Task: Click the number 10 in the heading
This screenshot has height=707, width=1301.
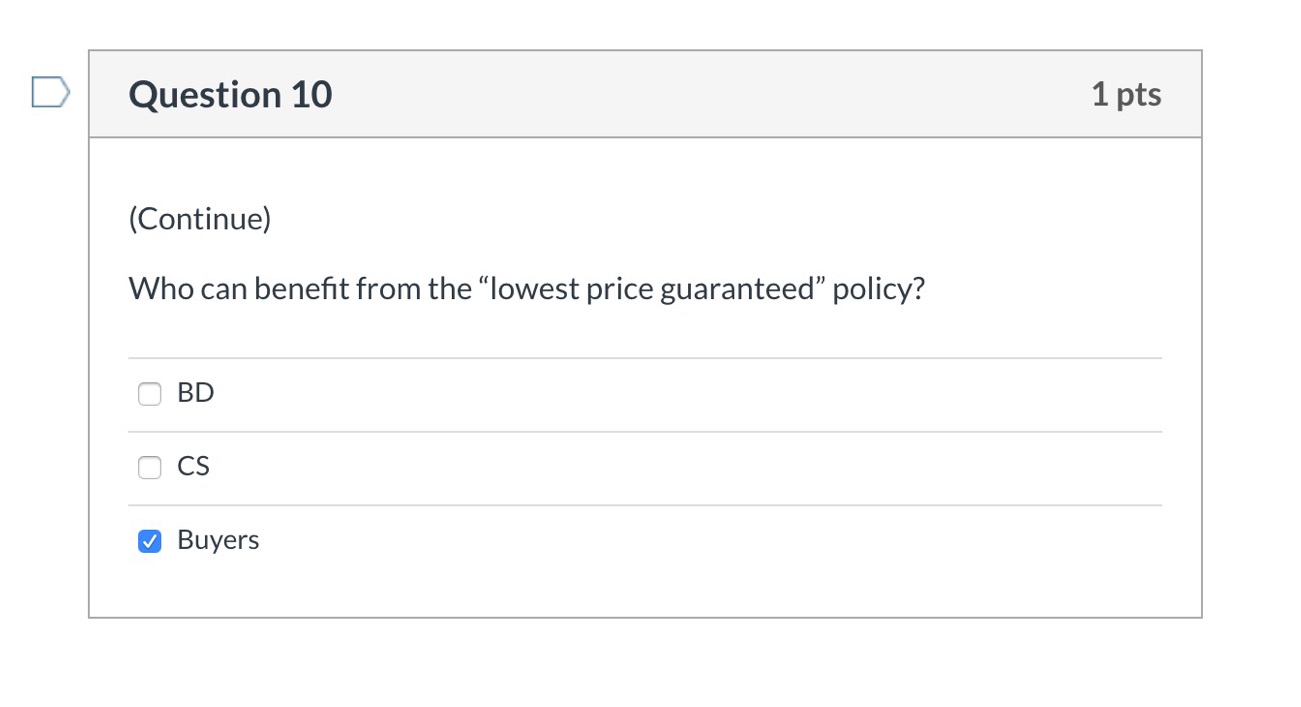Action: (x=312, y=95)
